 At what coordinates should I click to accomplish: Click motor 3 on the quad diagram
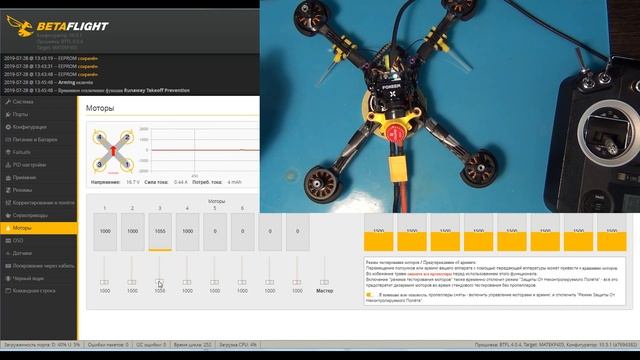tap(99, 164)
